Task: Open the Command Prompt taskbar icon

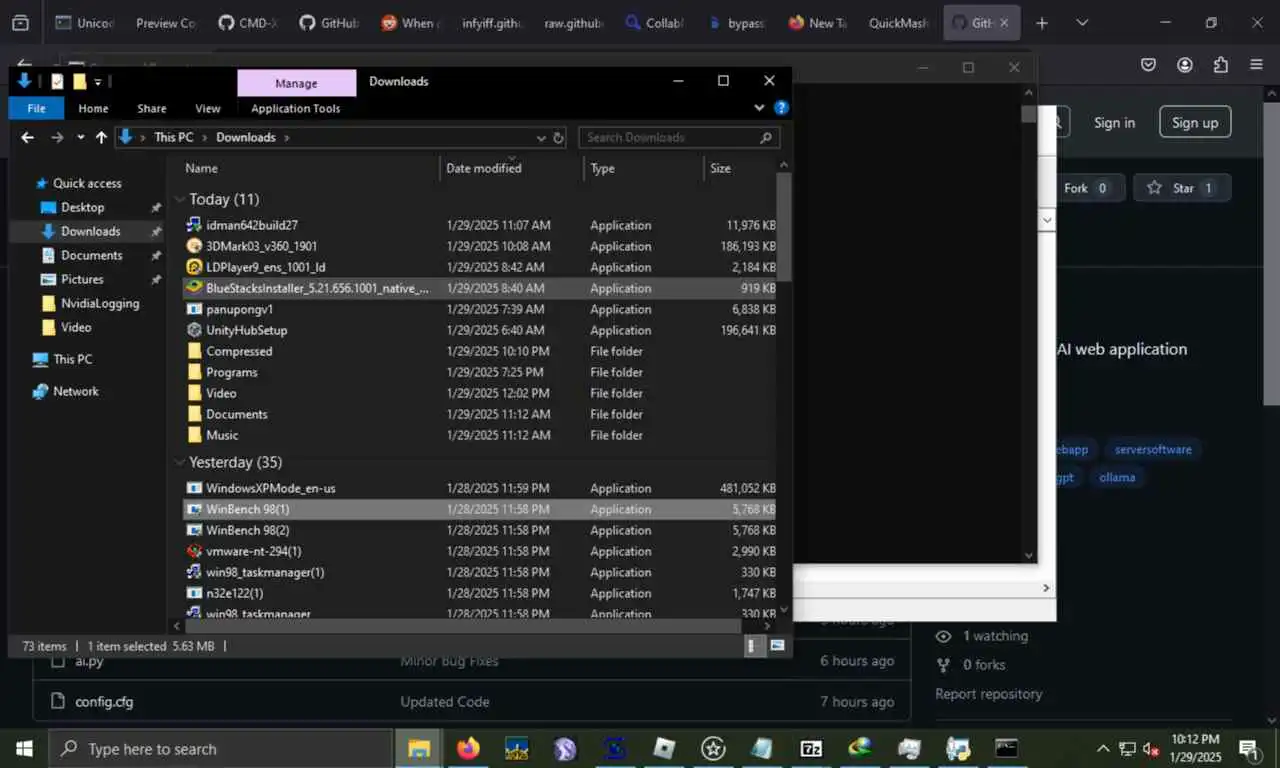Action: coord(1006,748)
